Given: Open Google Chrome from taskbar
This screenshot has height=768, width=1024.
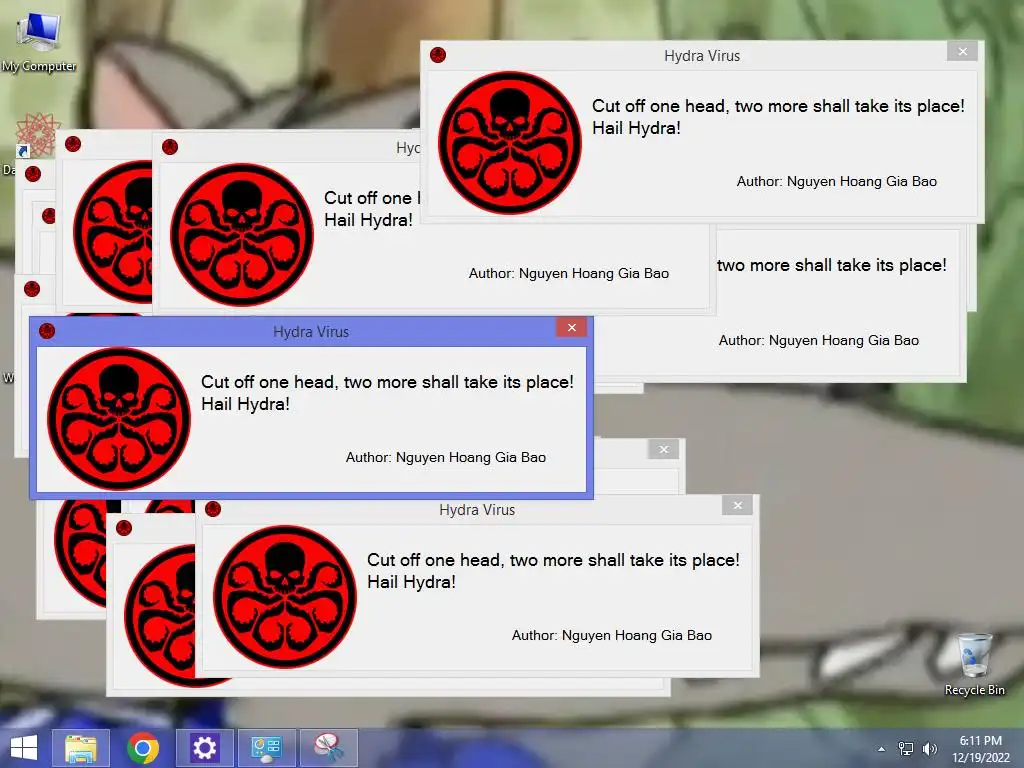Looking at the screenshot, I should point(143,748).
